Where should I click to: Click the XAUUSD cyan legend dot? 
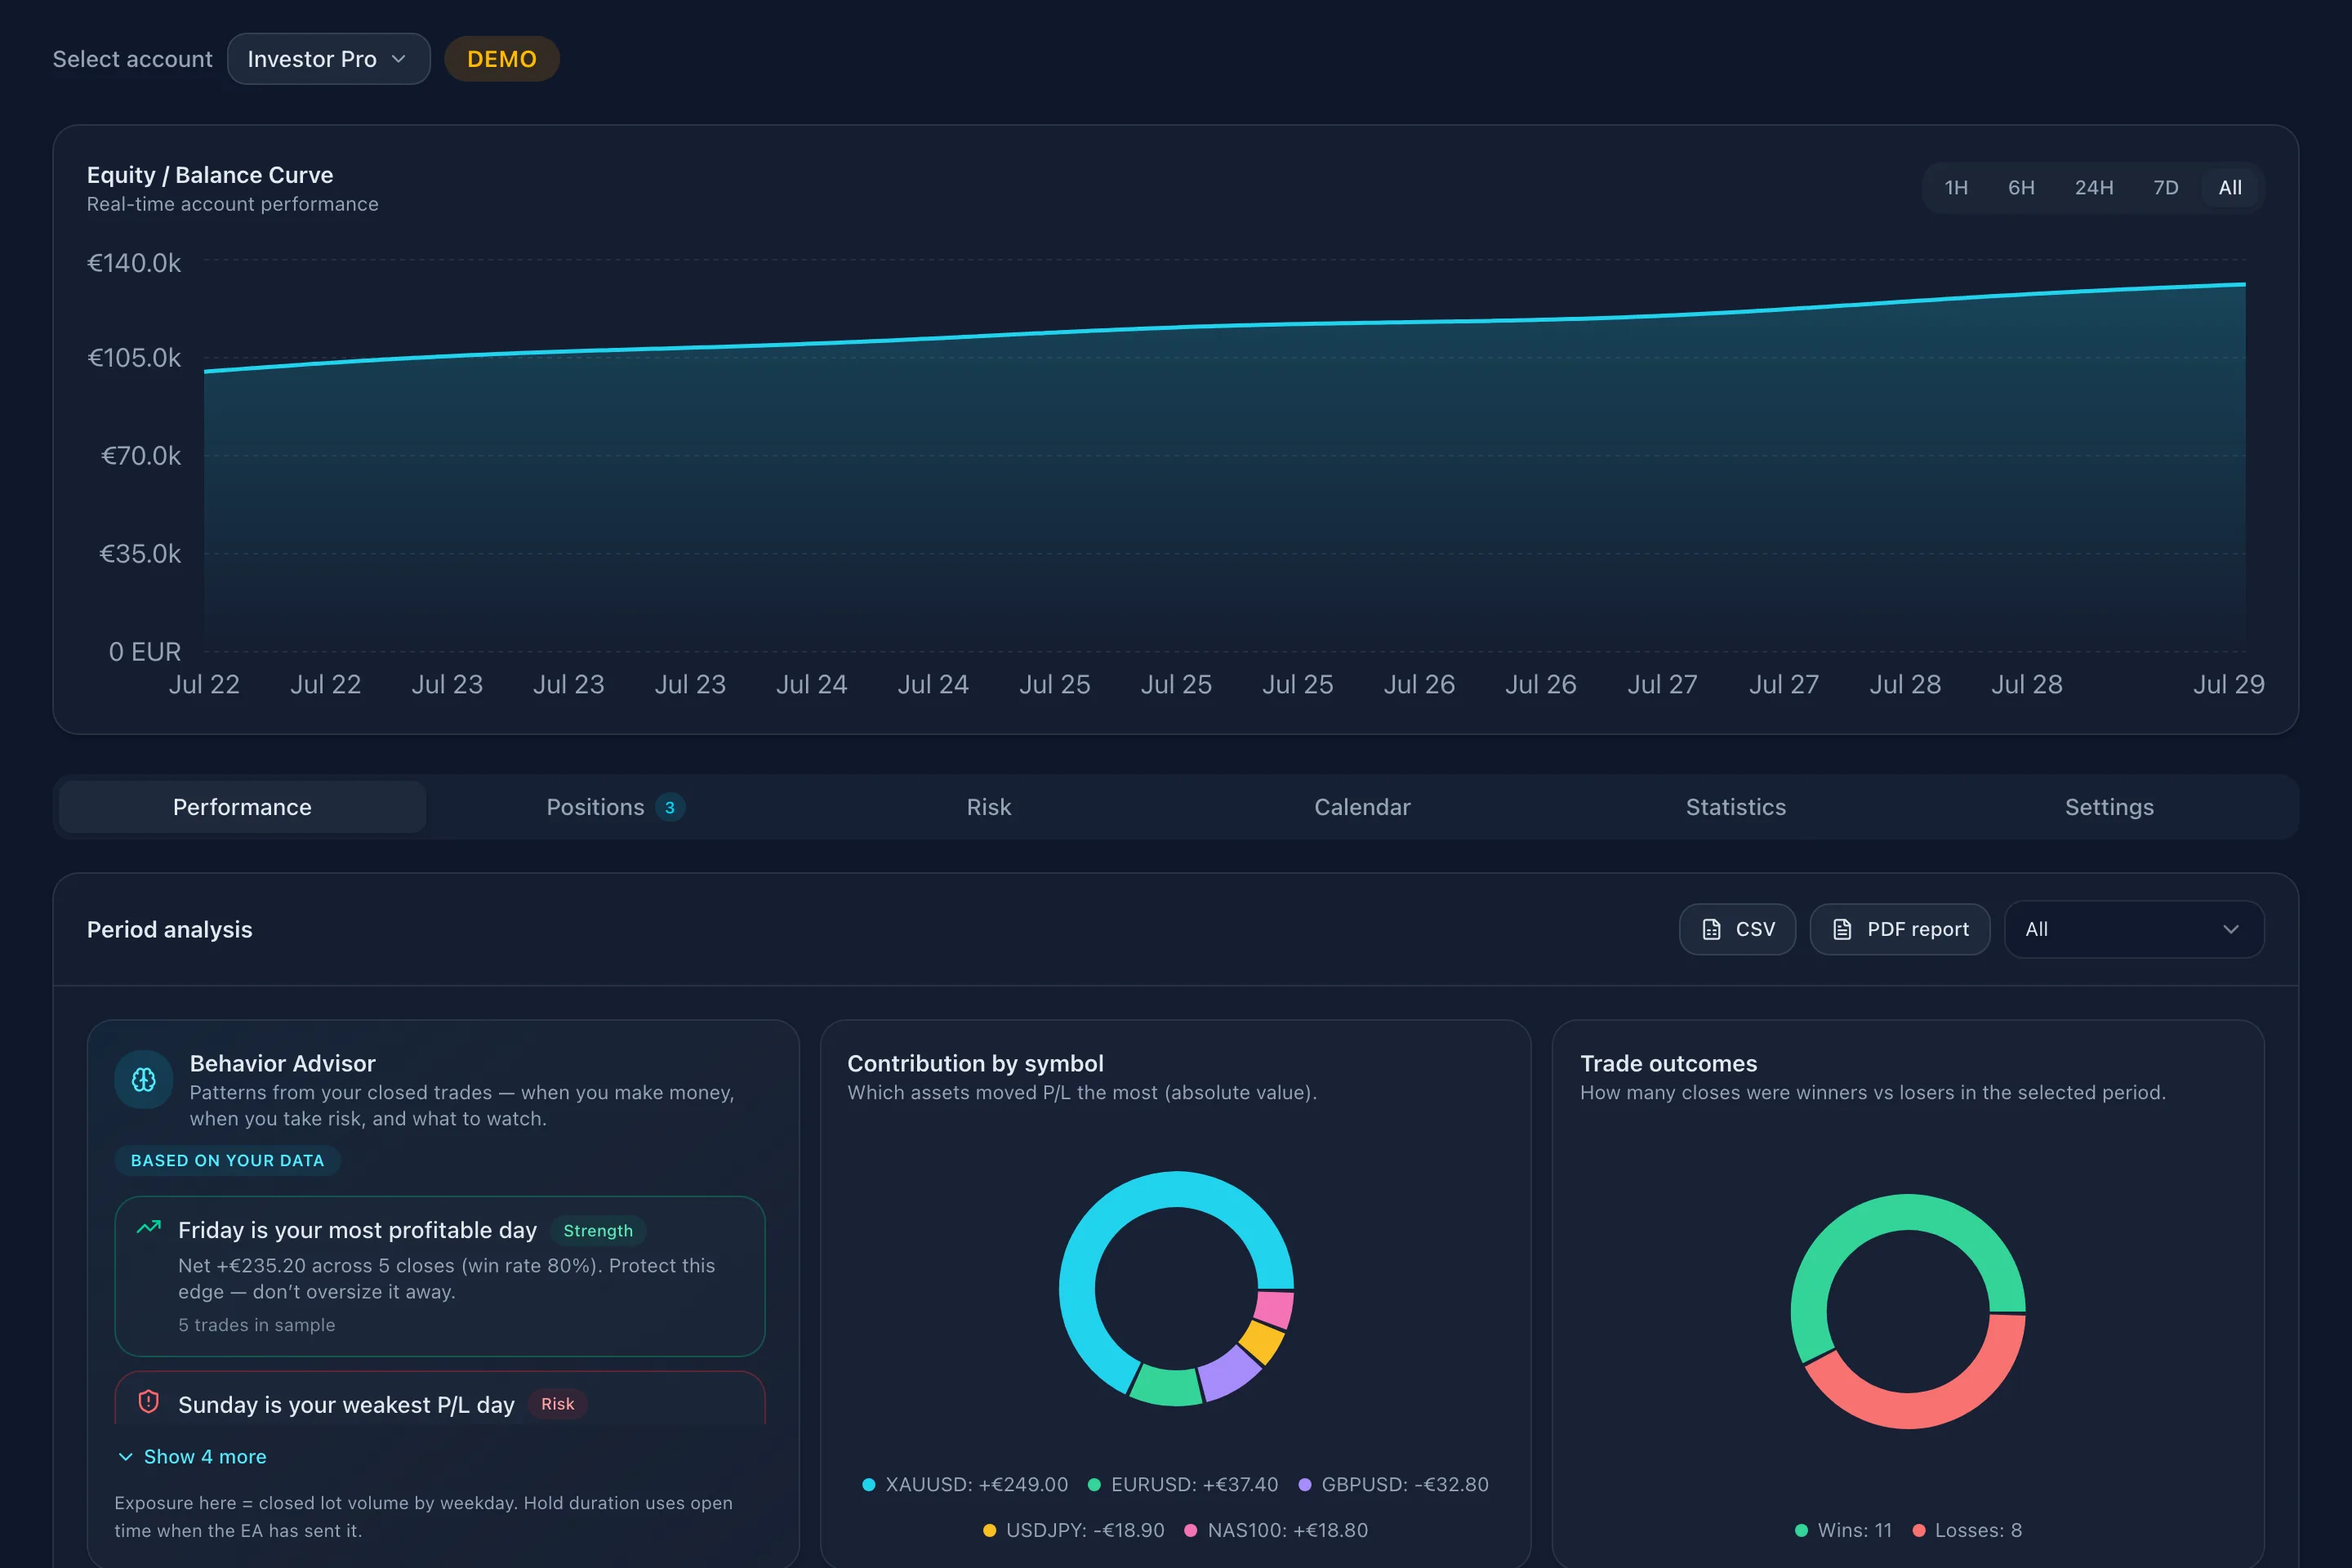click(x=869, y=1484)
